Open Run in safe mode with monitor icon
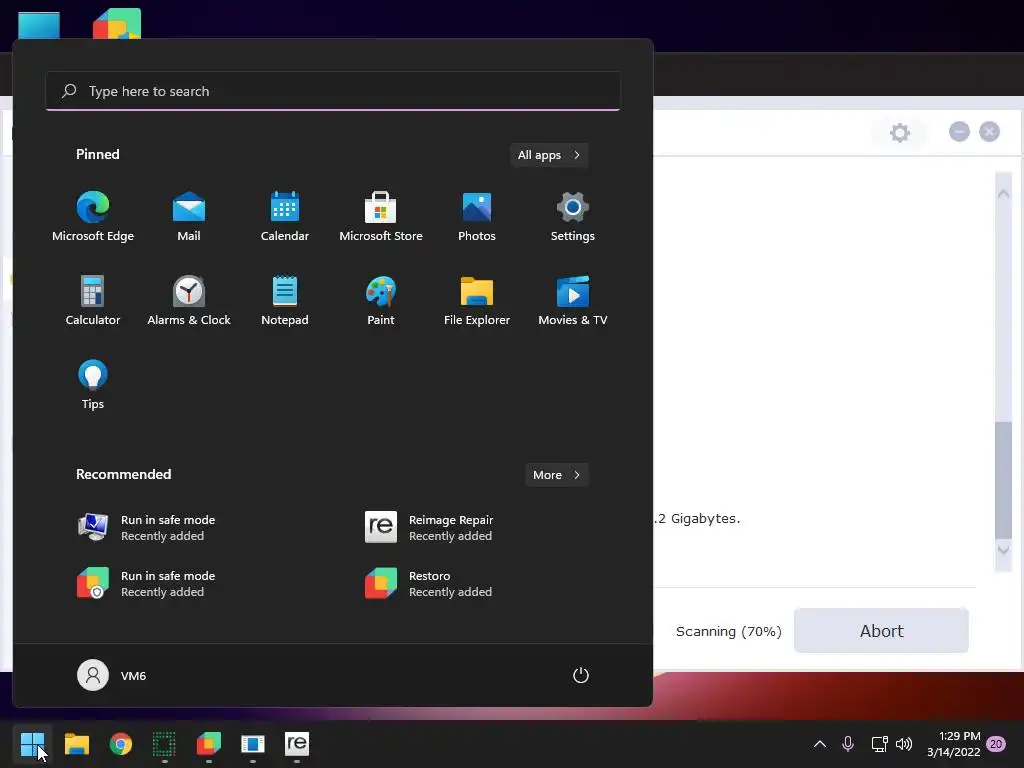This screenshot has width=1024, height=768. pos(147,528)
